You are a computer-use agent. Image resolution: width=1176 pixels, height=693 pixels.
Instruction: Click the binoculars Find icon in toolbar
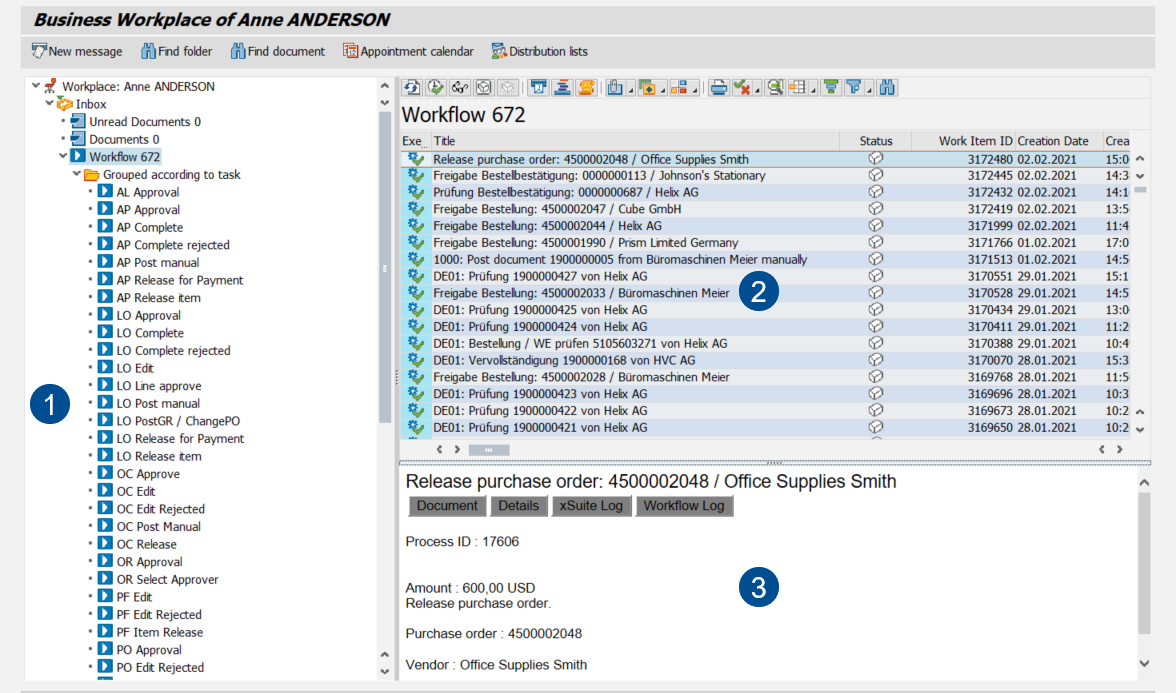[x=888, y=88]
